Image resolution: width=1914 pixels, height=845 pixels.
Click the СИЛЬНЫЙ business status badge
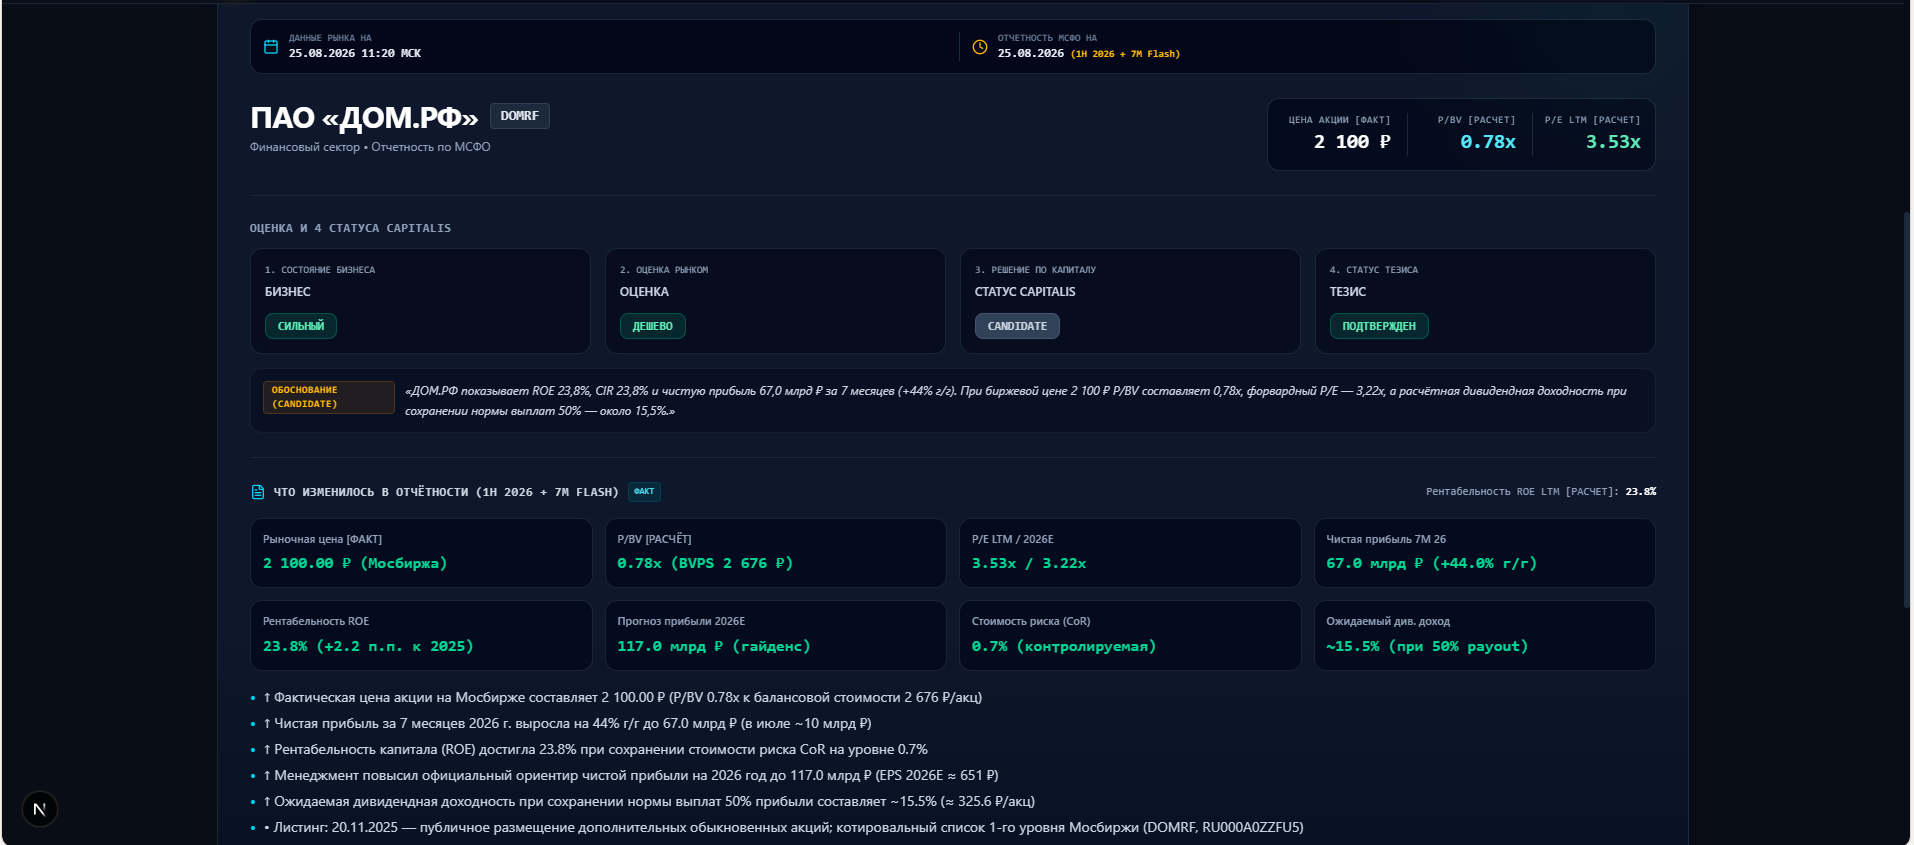(x=301, y=326)
